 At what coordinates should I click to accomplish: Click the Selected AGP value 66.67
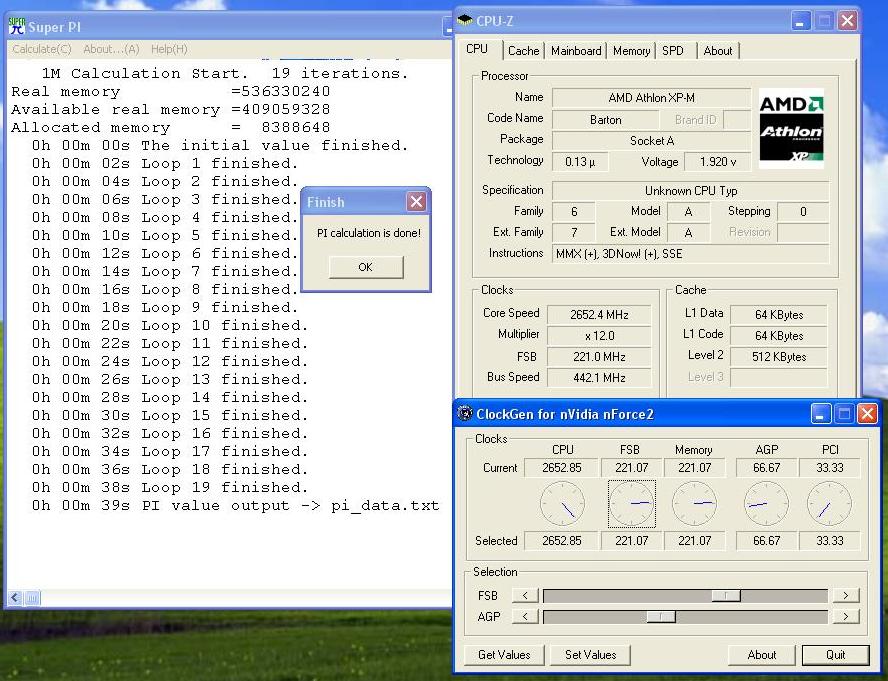pyautogui.click(x=766, y=540)
